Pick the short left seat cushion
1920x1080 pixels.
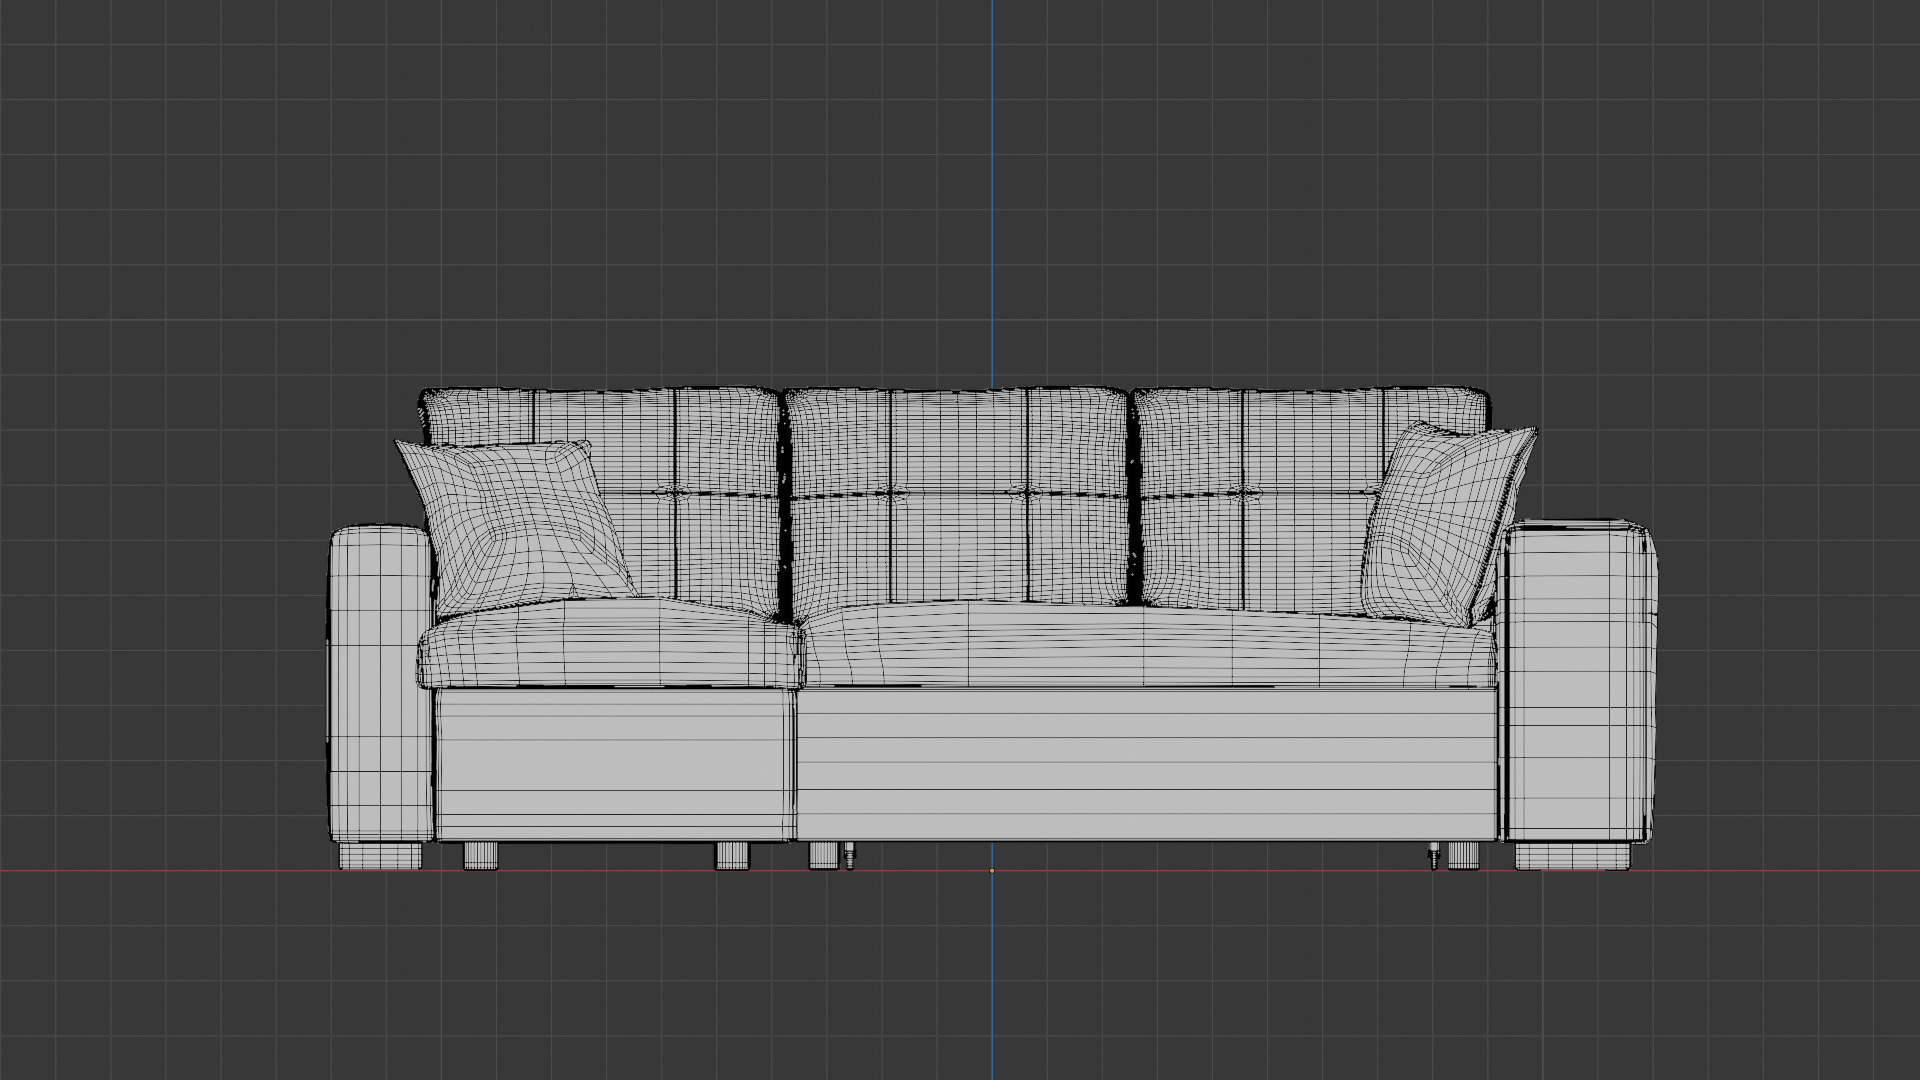pos(610,645)
